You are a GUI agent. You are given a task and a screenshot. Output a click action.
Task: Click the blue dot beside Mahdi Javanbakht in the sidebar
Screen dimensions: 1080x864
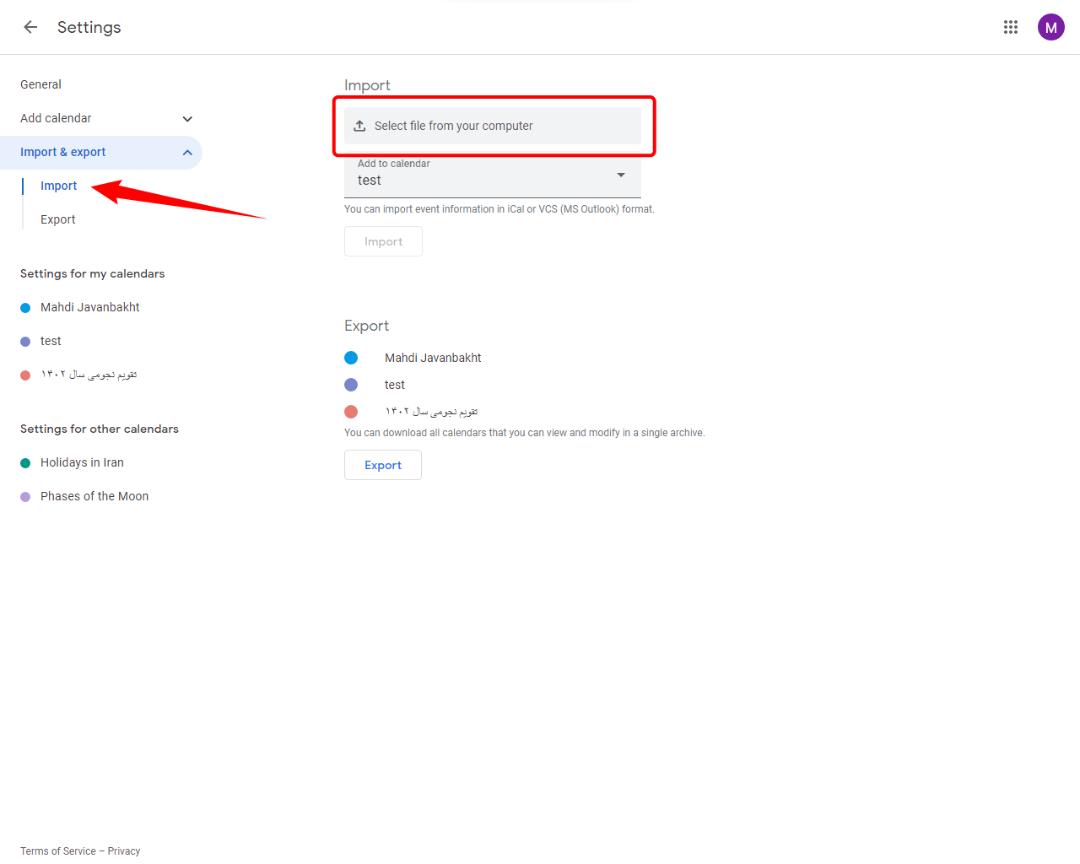(25, 308)
